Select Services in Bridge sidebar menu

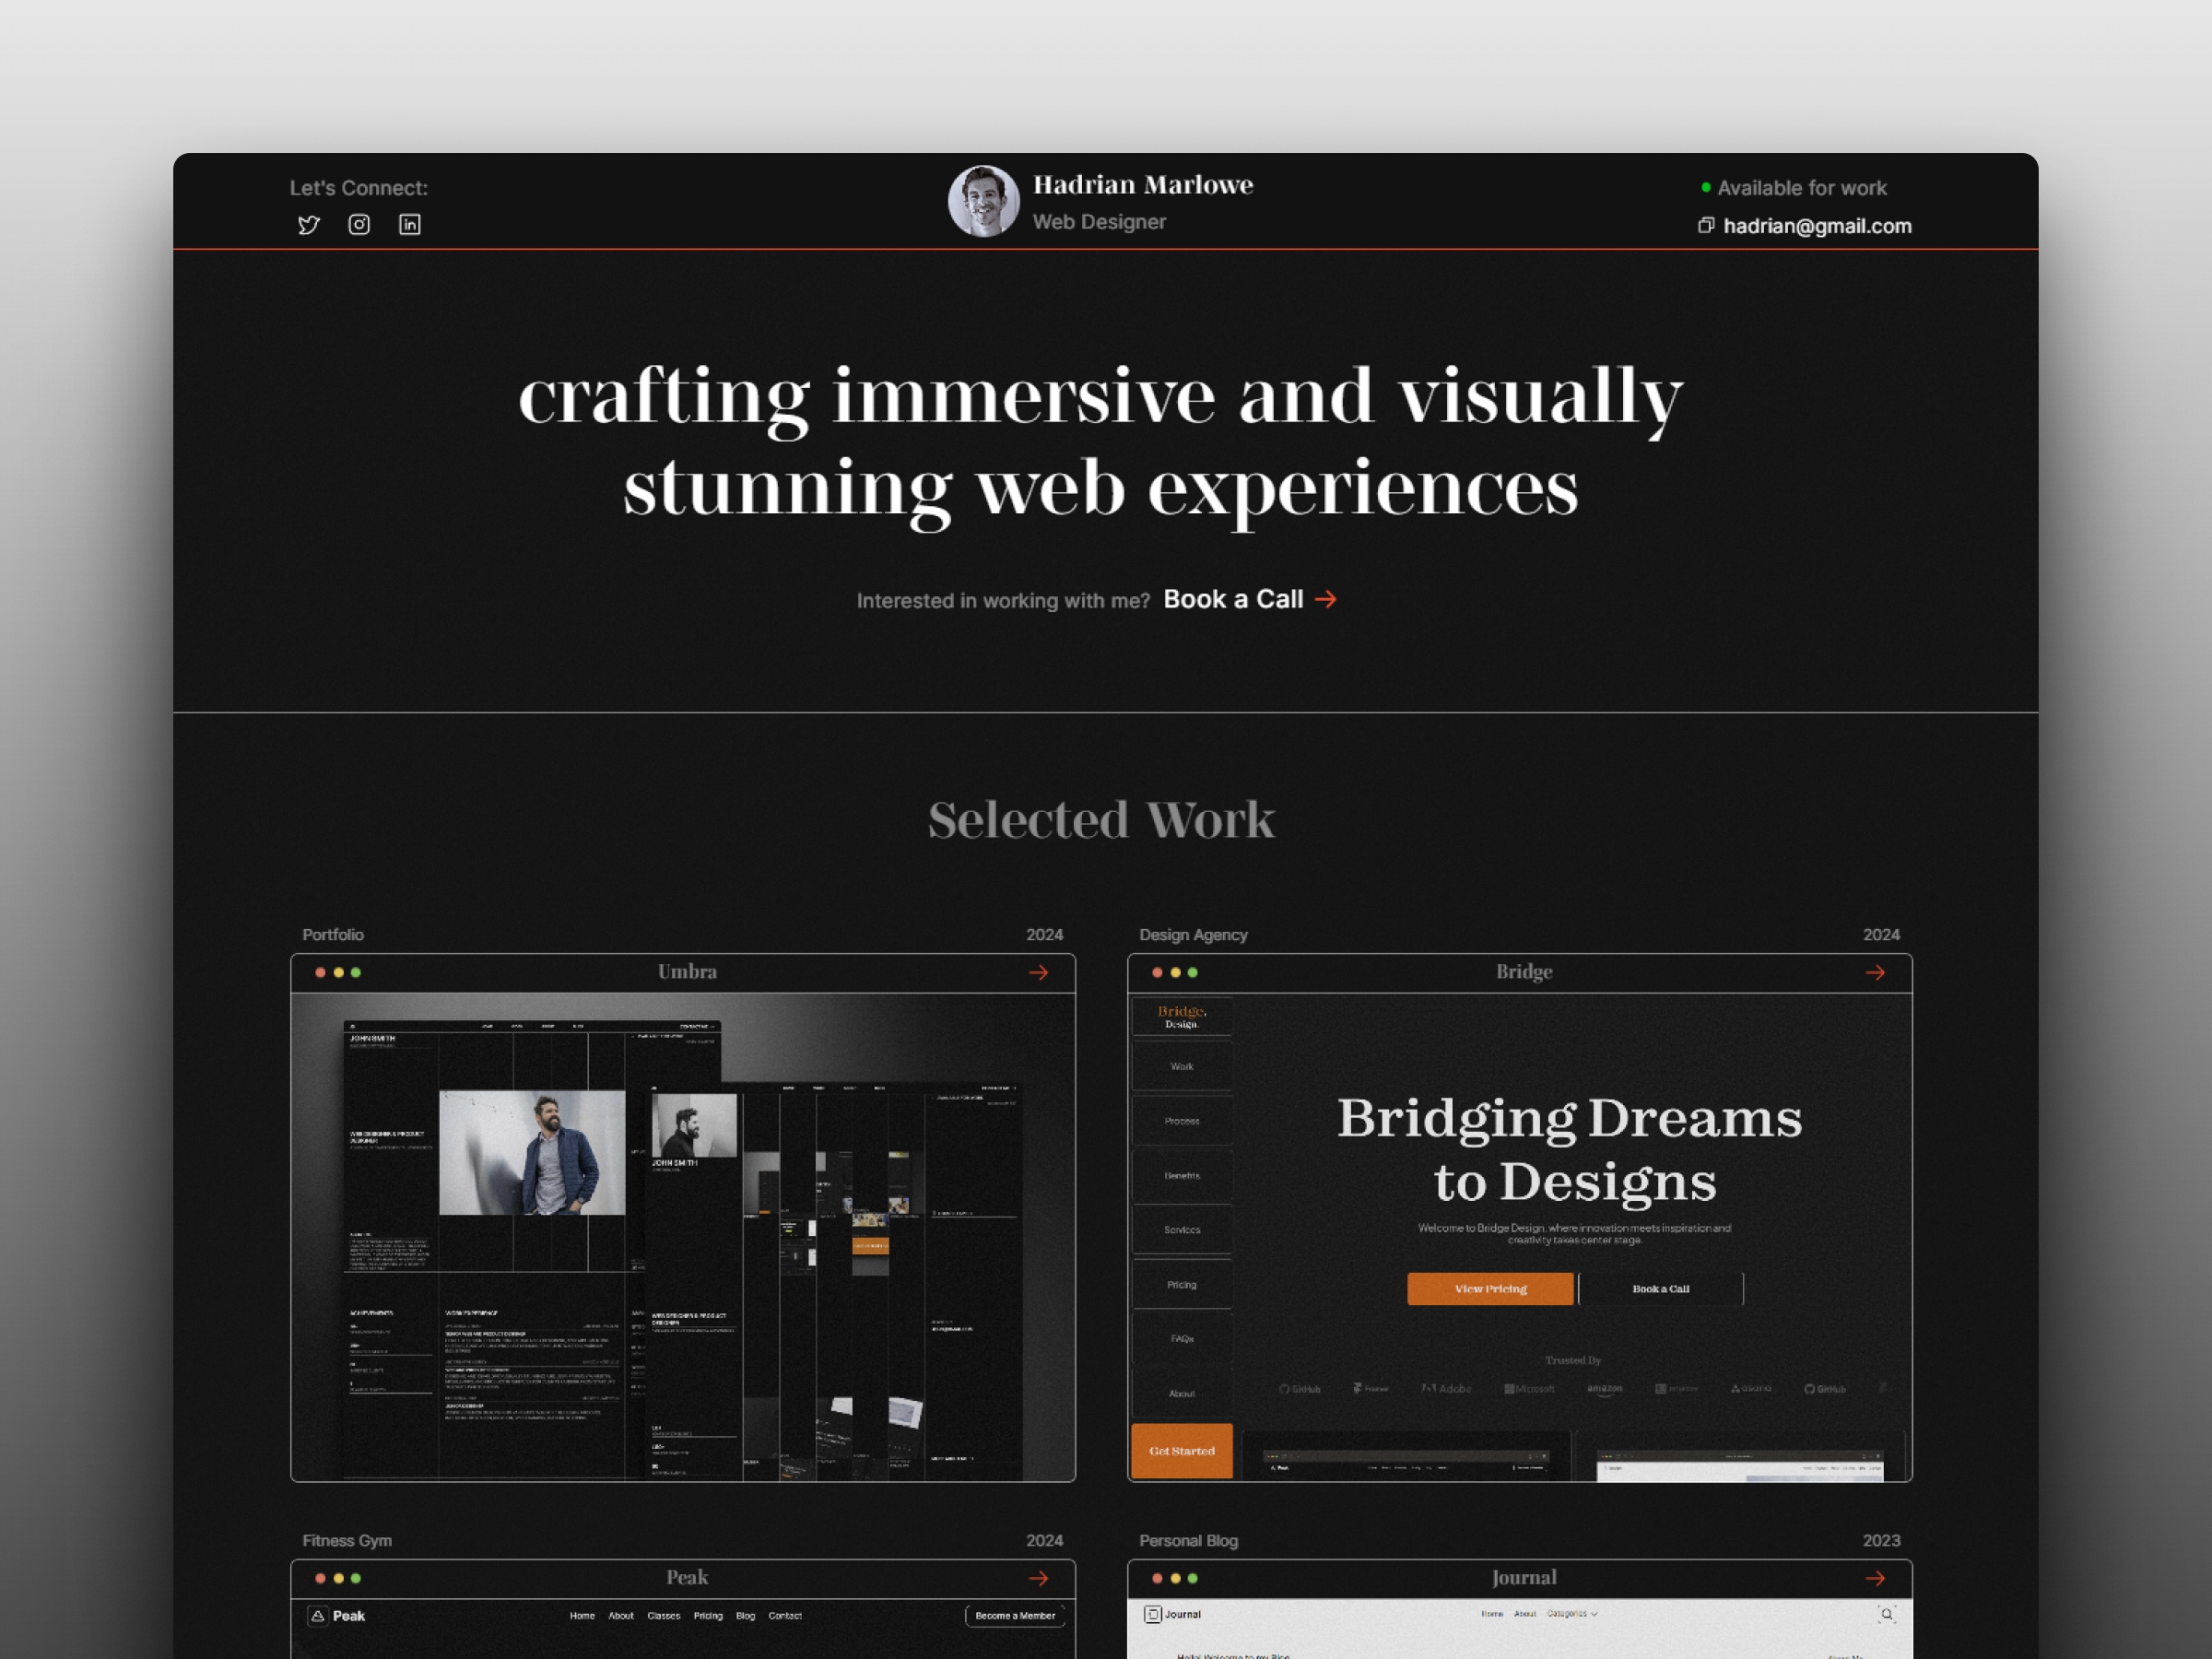pos(1182,1230)
